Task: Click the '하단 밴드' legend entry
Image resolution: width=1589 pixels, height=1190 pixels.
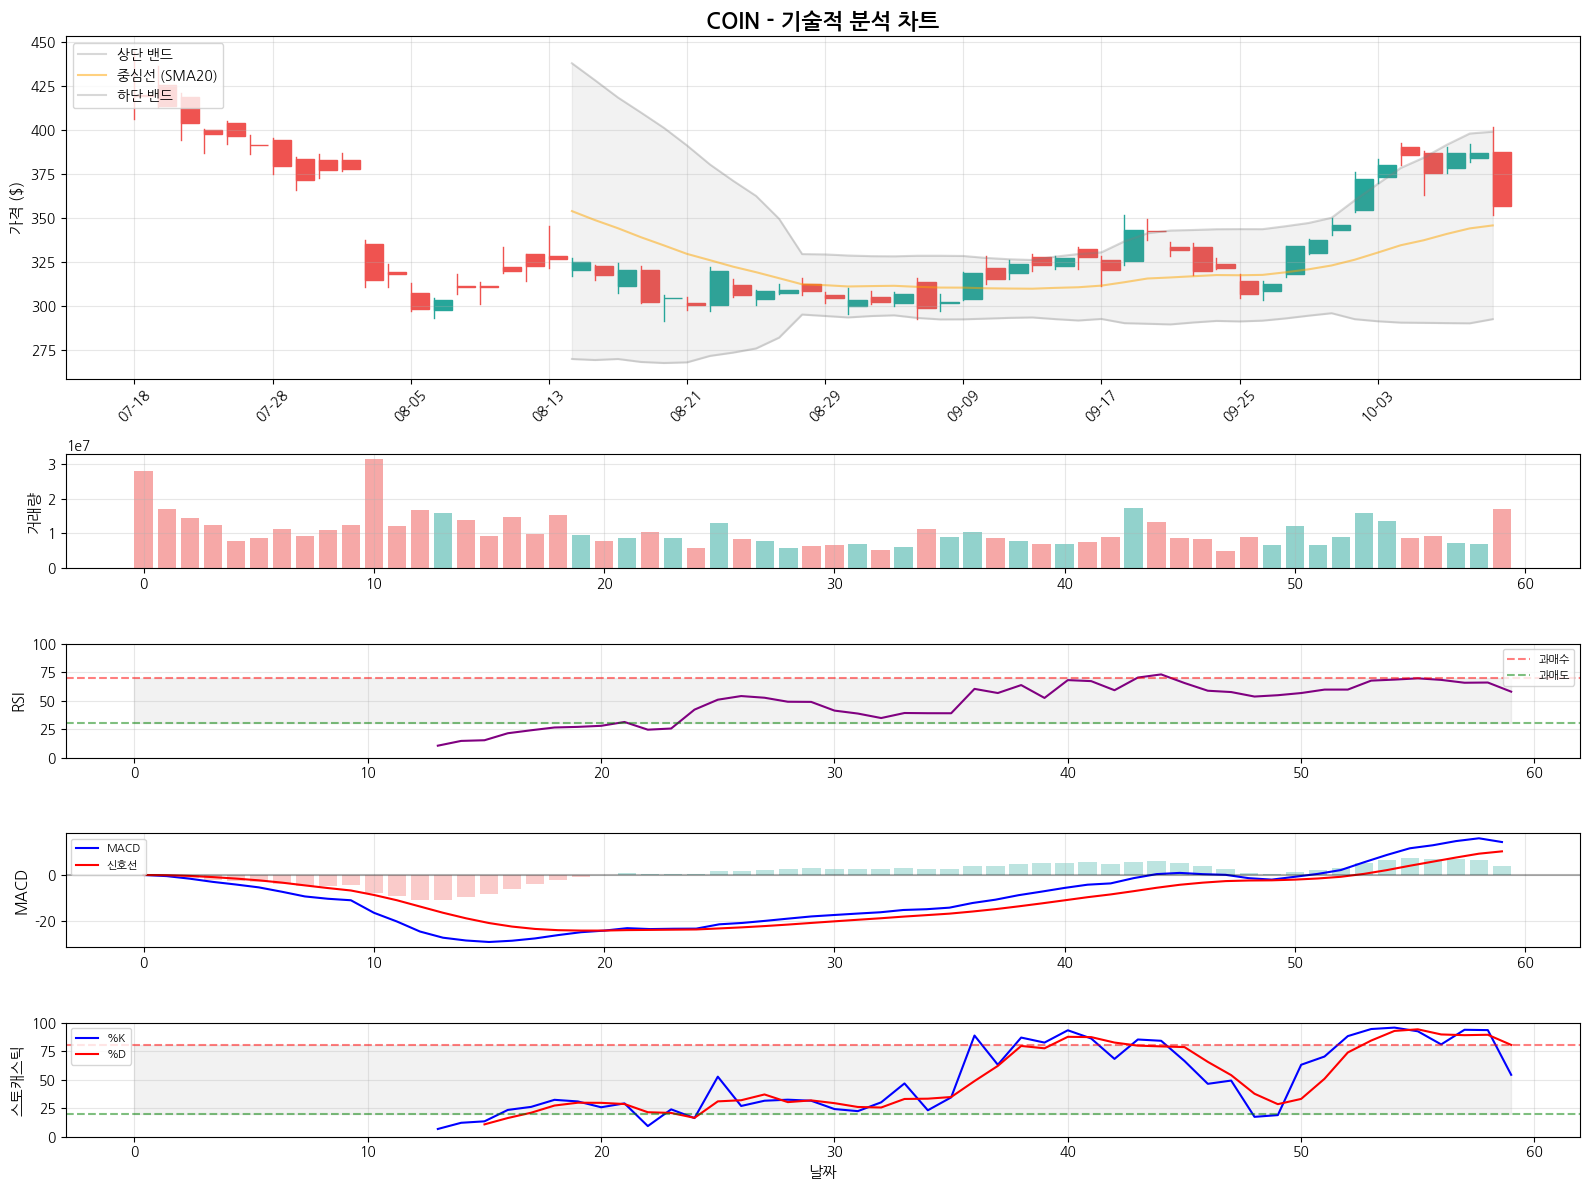Action: coord(144,95)
